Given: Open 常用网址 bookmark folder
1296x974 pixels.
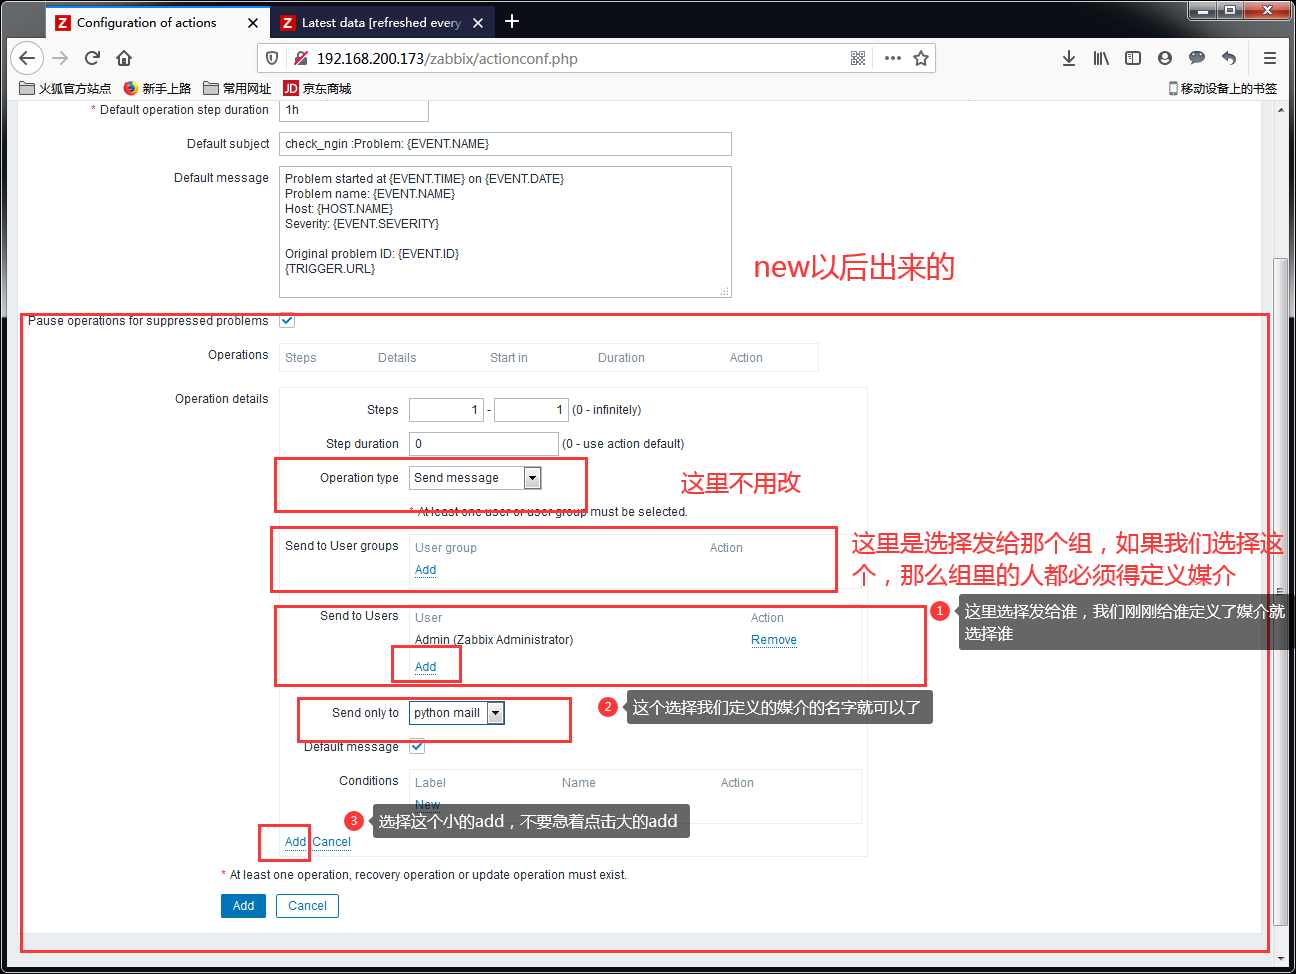Looking at the screenshot, I should [x=237, y=88].
